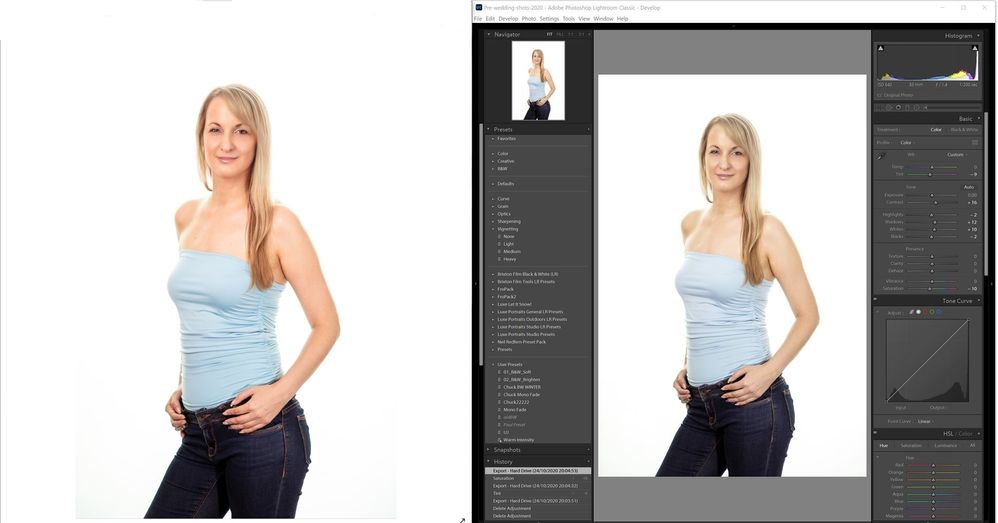Viewport: 998px width, 523px height.
Task: Collapse the Presets panel
Action: [489, 129]
